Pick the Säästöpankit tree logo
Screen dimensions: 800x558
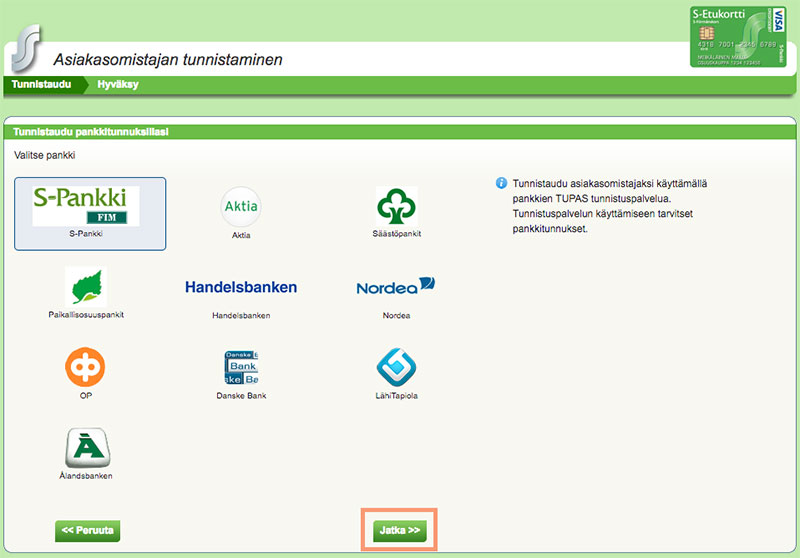pos(396,206)
